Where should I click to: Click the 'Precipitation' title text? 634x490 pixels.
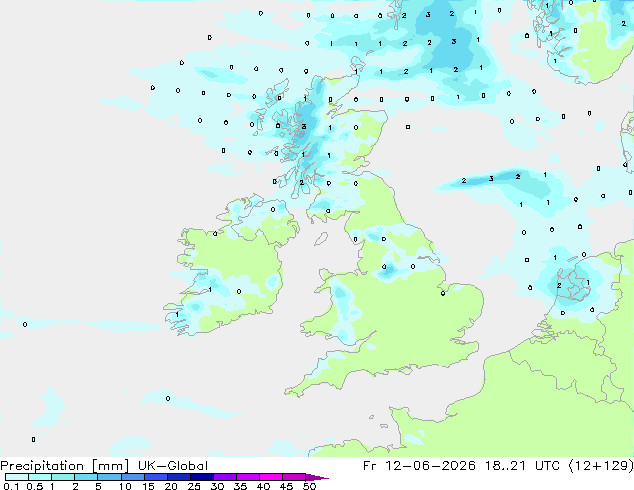pyautogui.click(x=42, y=466)
